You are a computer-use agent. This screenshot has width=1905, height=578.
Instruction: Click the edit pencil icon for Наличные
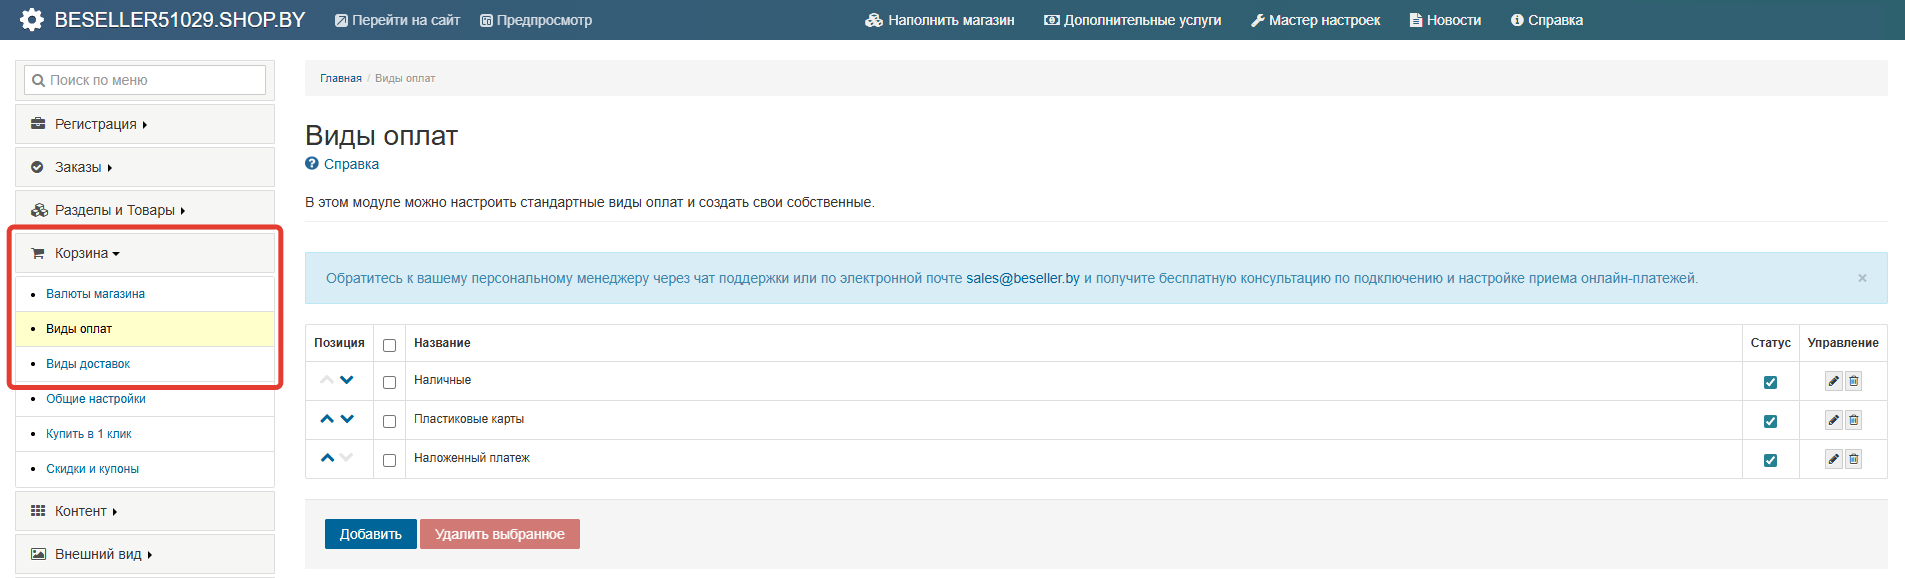tap(1833, 381)
